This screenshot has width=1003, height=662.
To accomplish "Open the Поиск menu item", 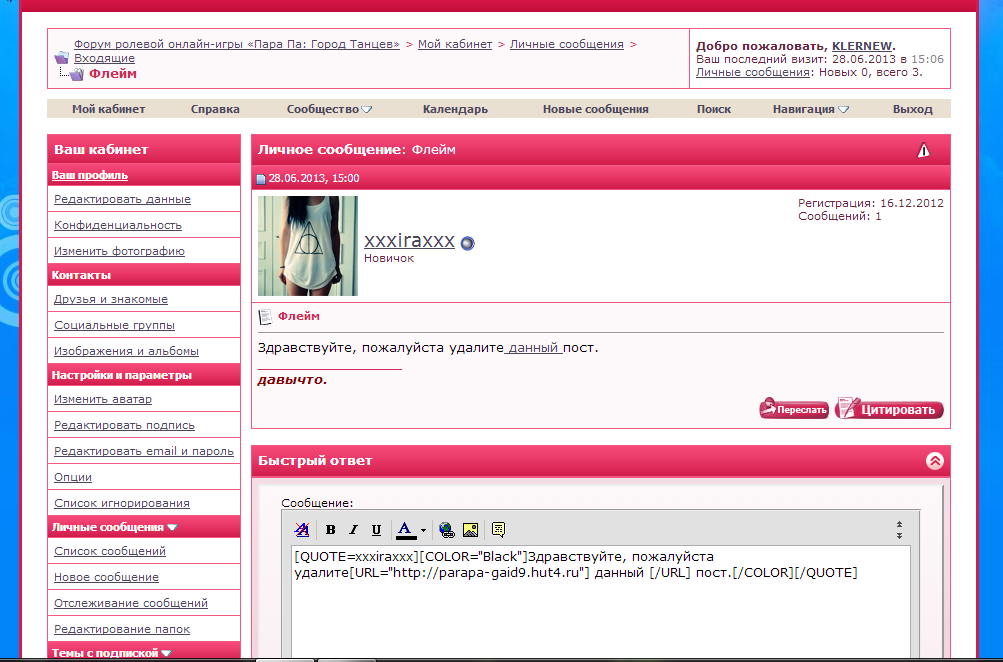I will tap(714, 109).
